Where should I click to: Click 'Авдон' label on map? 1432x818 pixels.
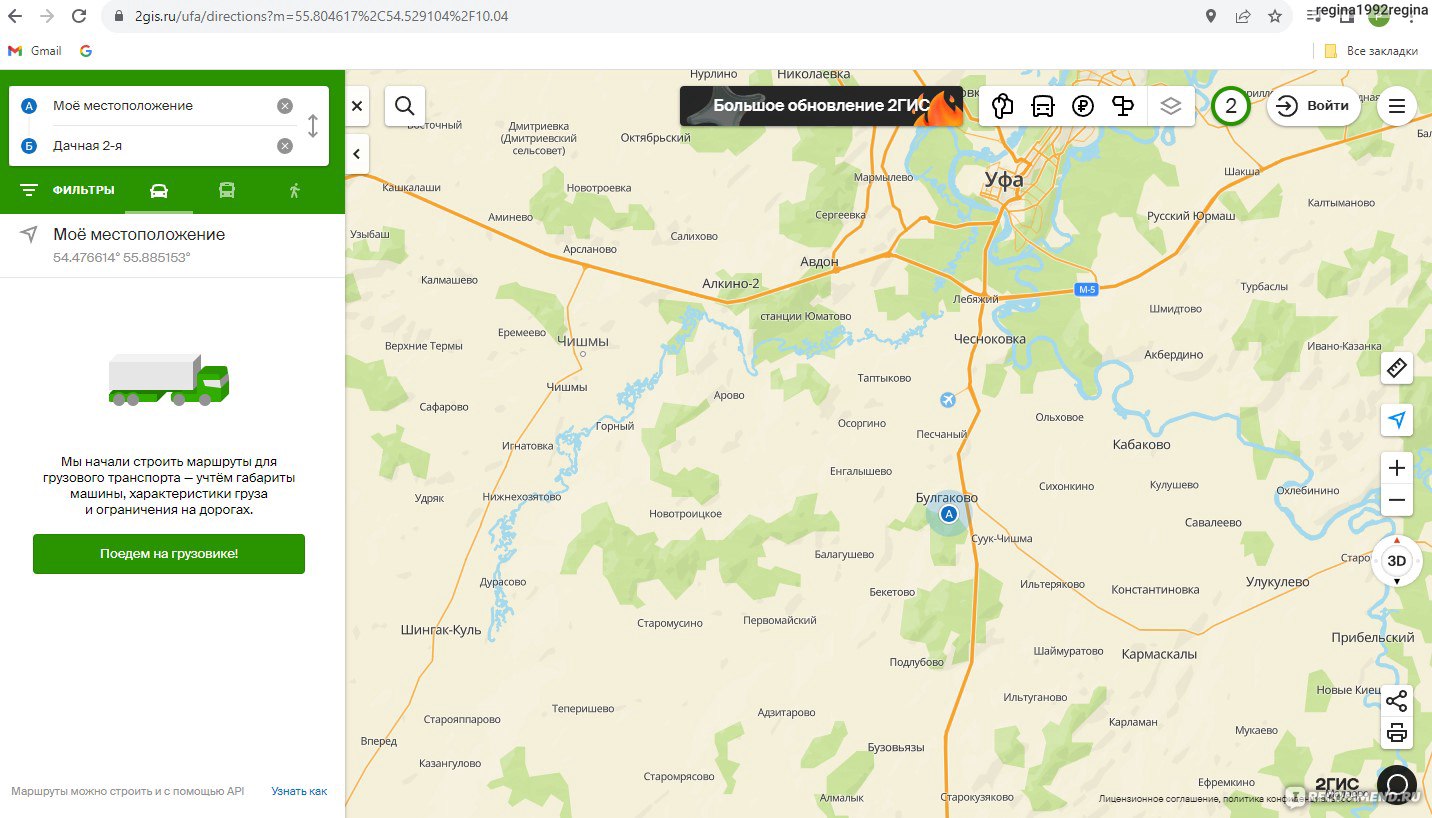pos(820,262)
